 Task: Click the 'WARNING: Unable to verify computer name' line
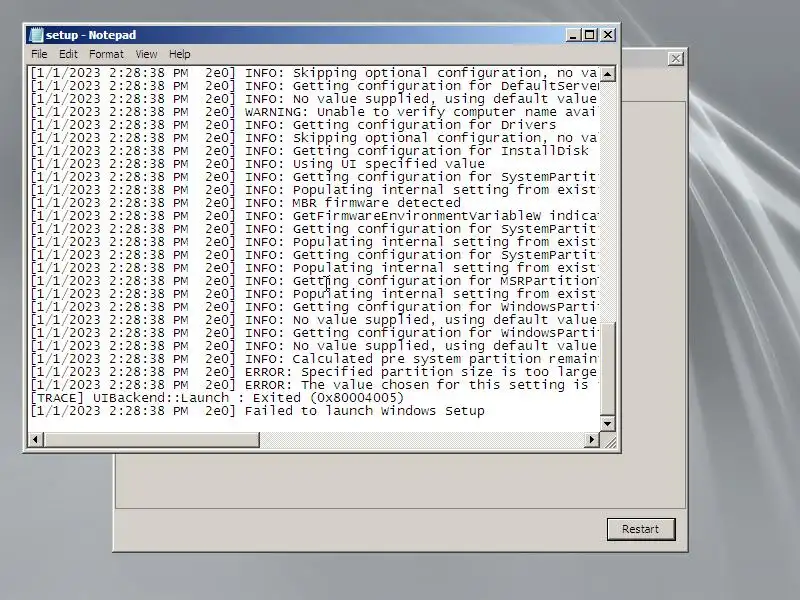click(314, 112)
